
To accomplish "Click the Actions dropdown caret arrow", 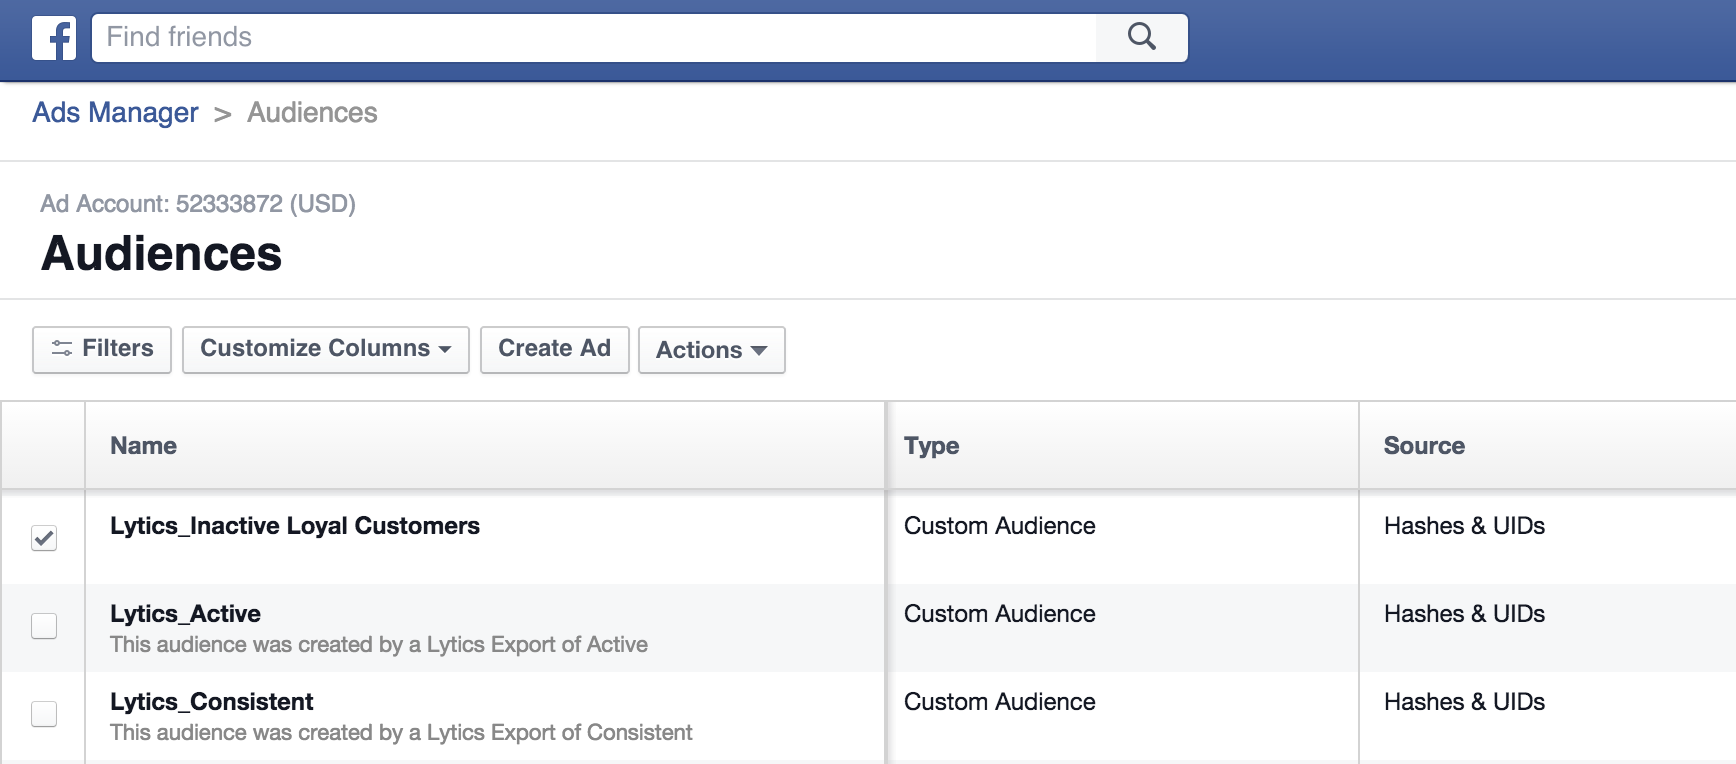I will 759,351.
